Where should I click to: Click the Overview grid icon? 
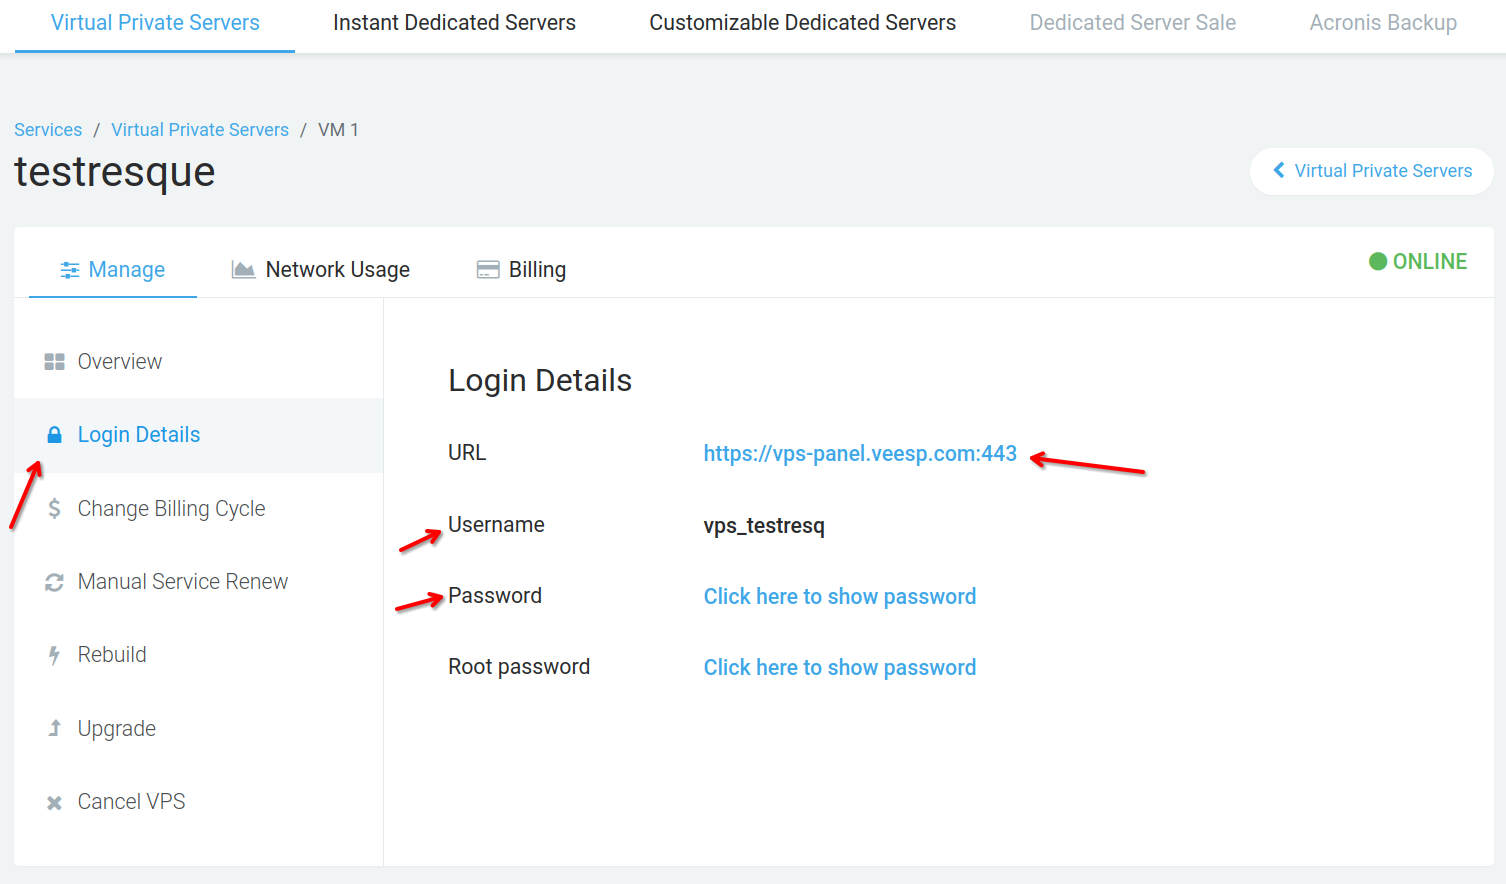pyautogui.click(x=54, y=361)
